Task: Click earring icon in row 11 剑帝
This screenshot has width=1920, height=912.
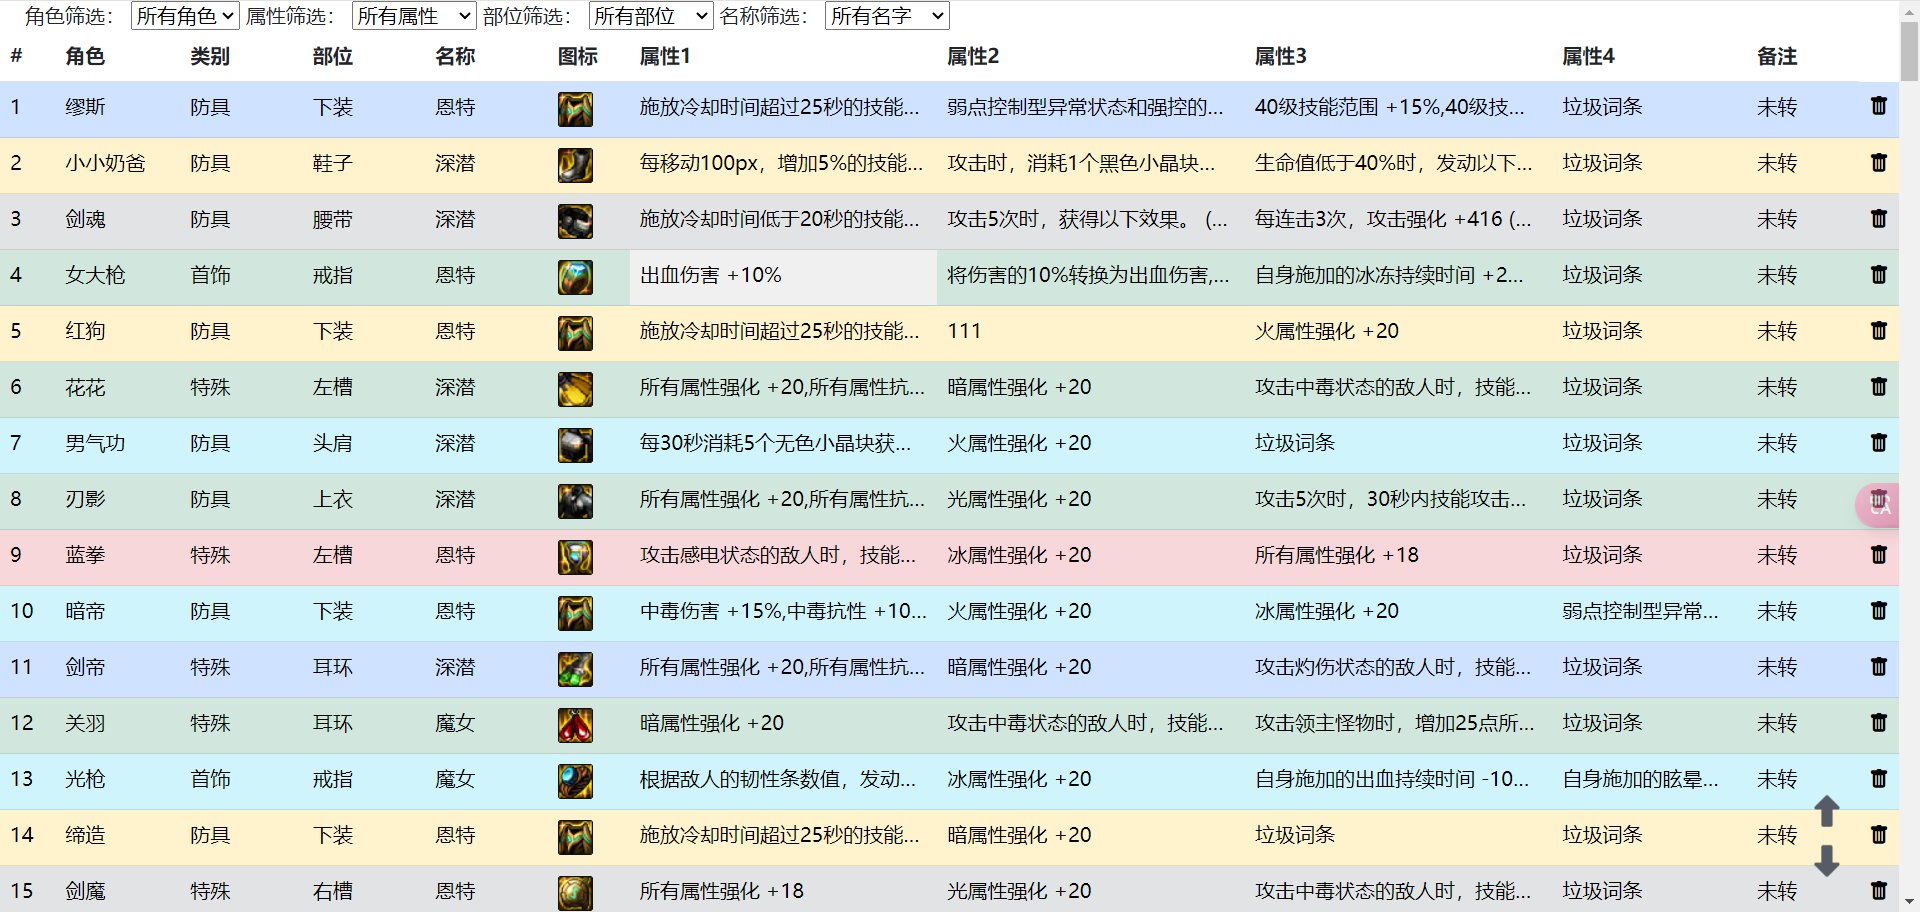Action: click(x=575, y=668)
